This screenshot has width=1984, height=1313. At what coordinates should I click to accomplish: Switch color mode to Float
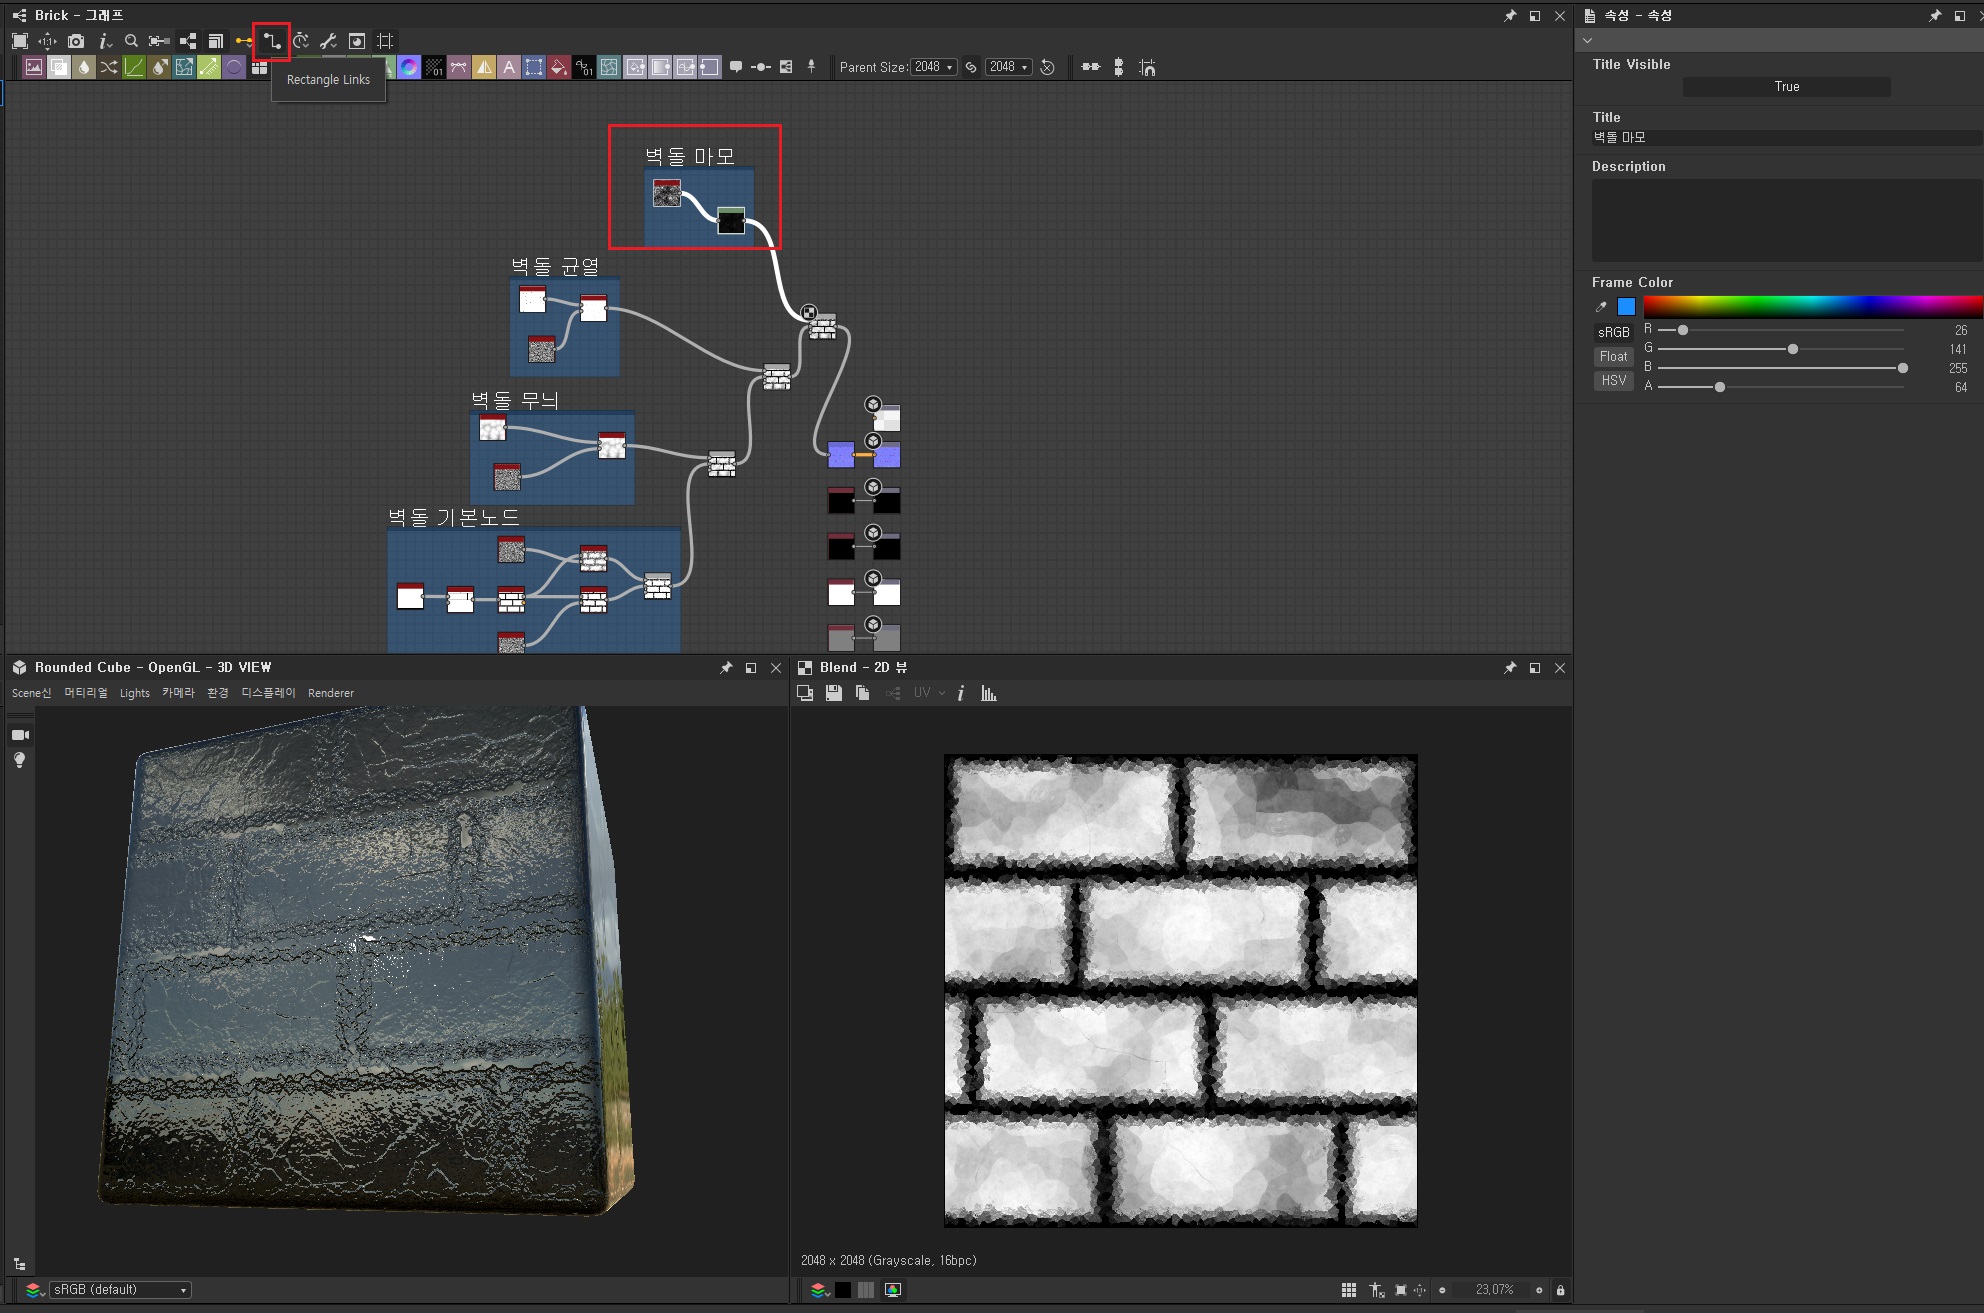point(1613,357)
